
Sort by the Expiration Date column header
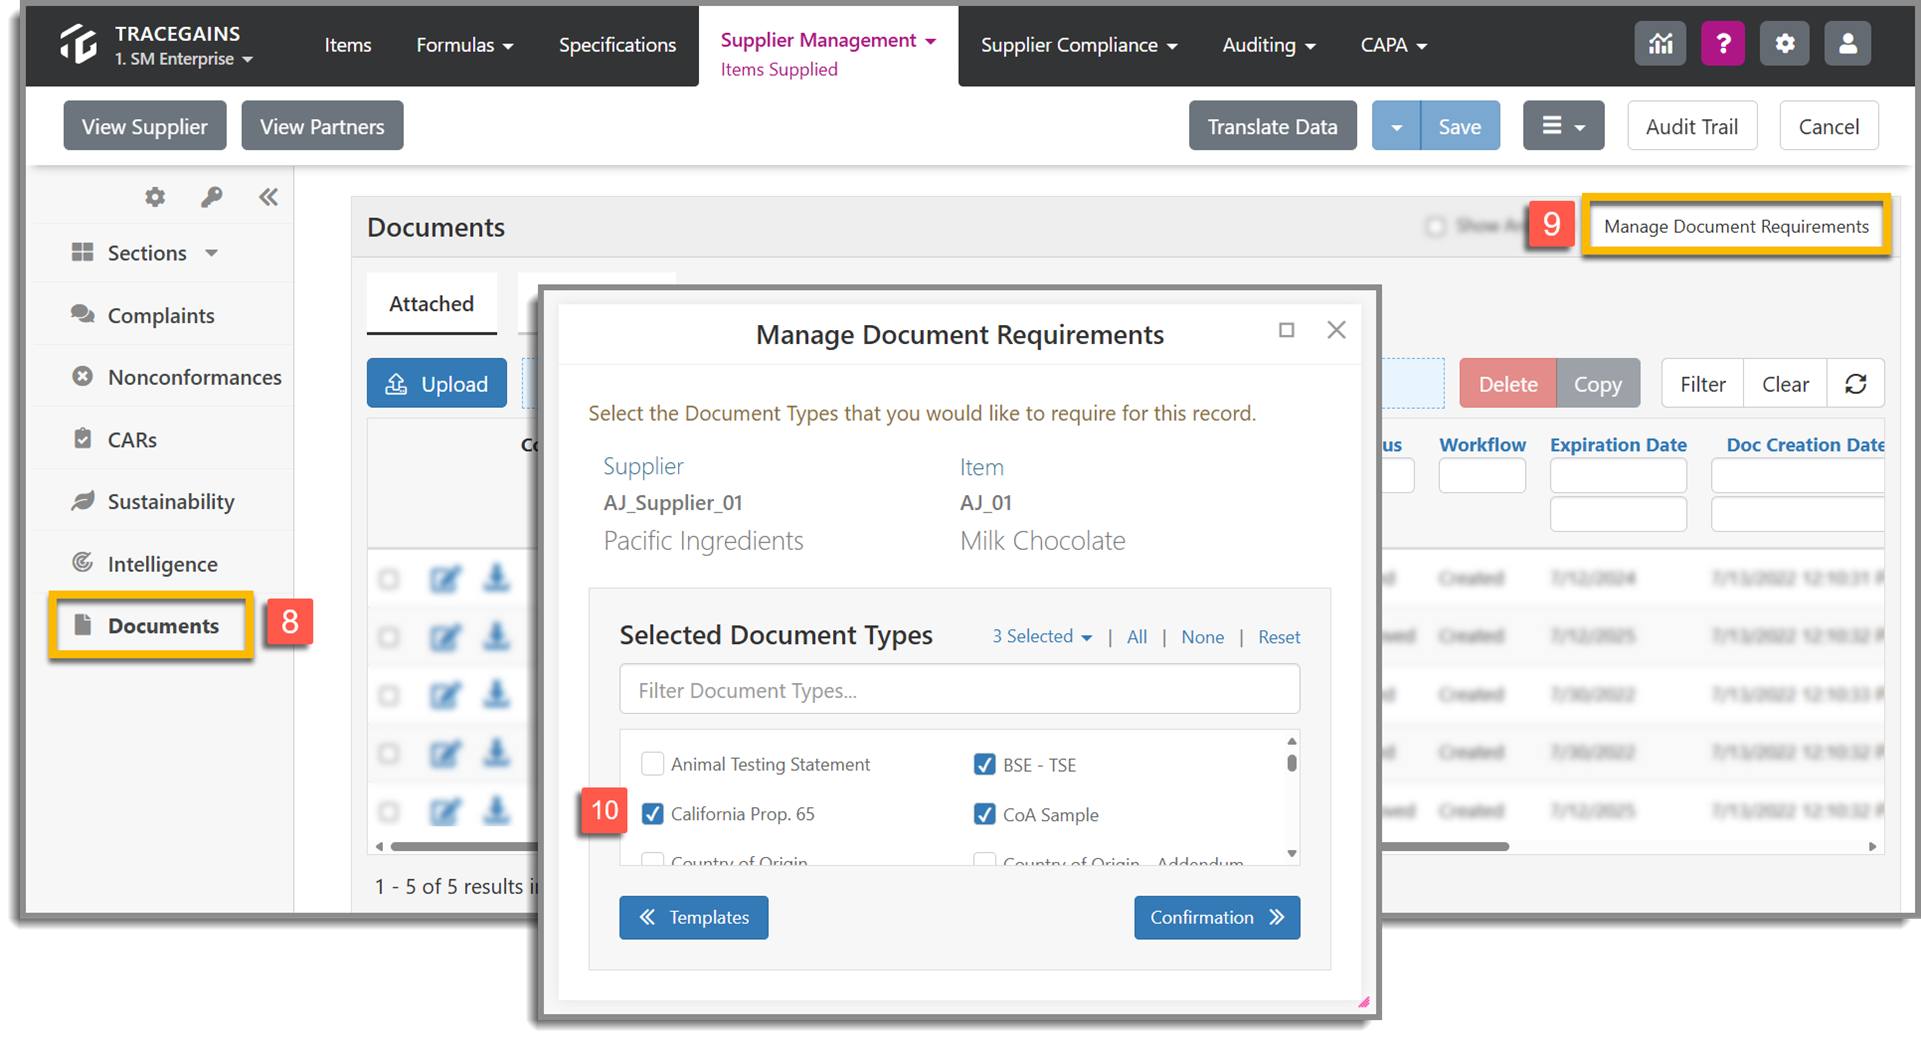tap(1618, 445)
